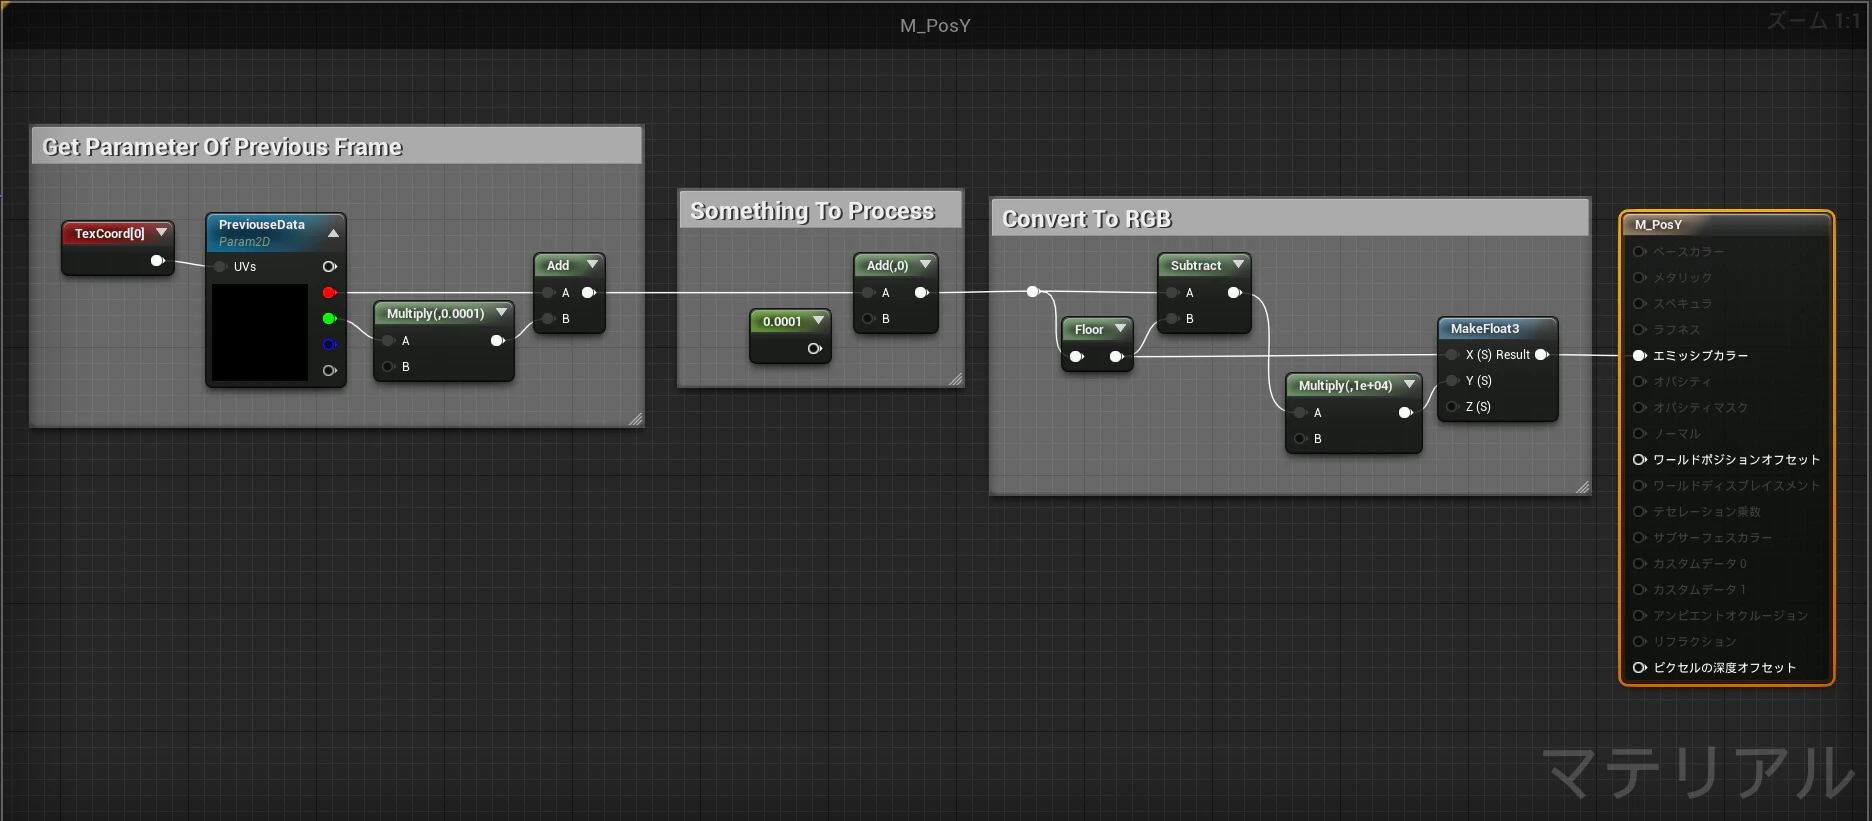Expand the Add(,0) node arrow
This screenshot has width=1872, height=821.
[925, 264]
